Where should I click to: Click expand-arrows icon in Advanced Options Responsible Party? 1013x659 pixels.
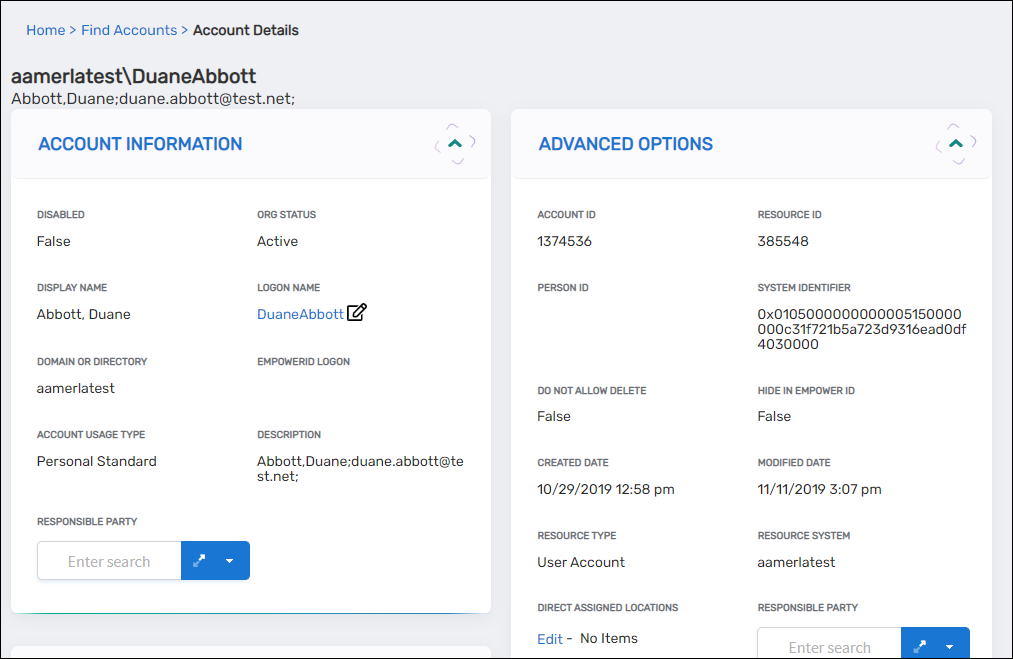coord(920,647)
